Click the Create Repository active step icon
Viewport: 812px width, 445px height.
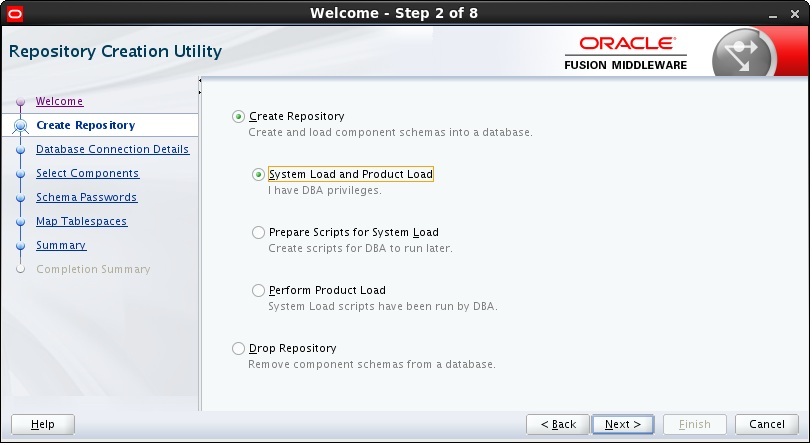pos(20,126)
